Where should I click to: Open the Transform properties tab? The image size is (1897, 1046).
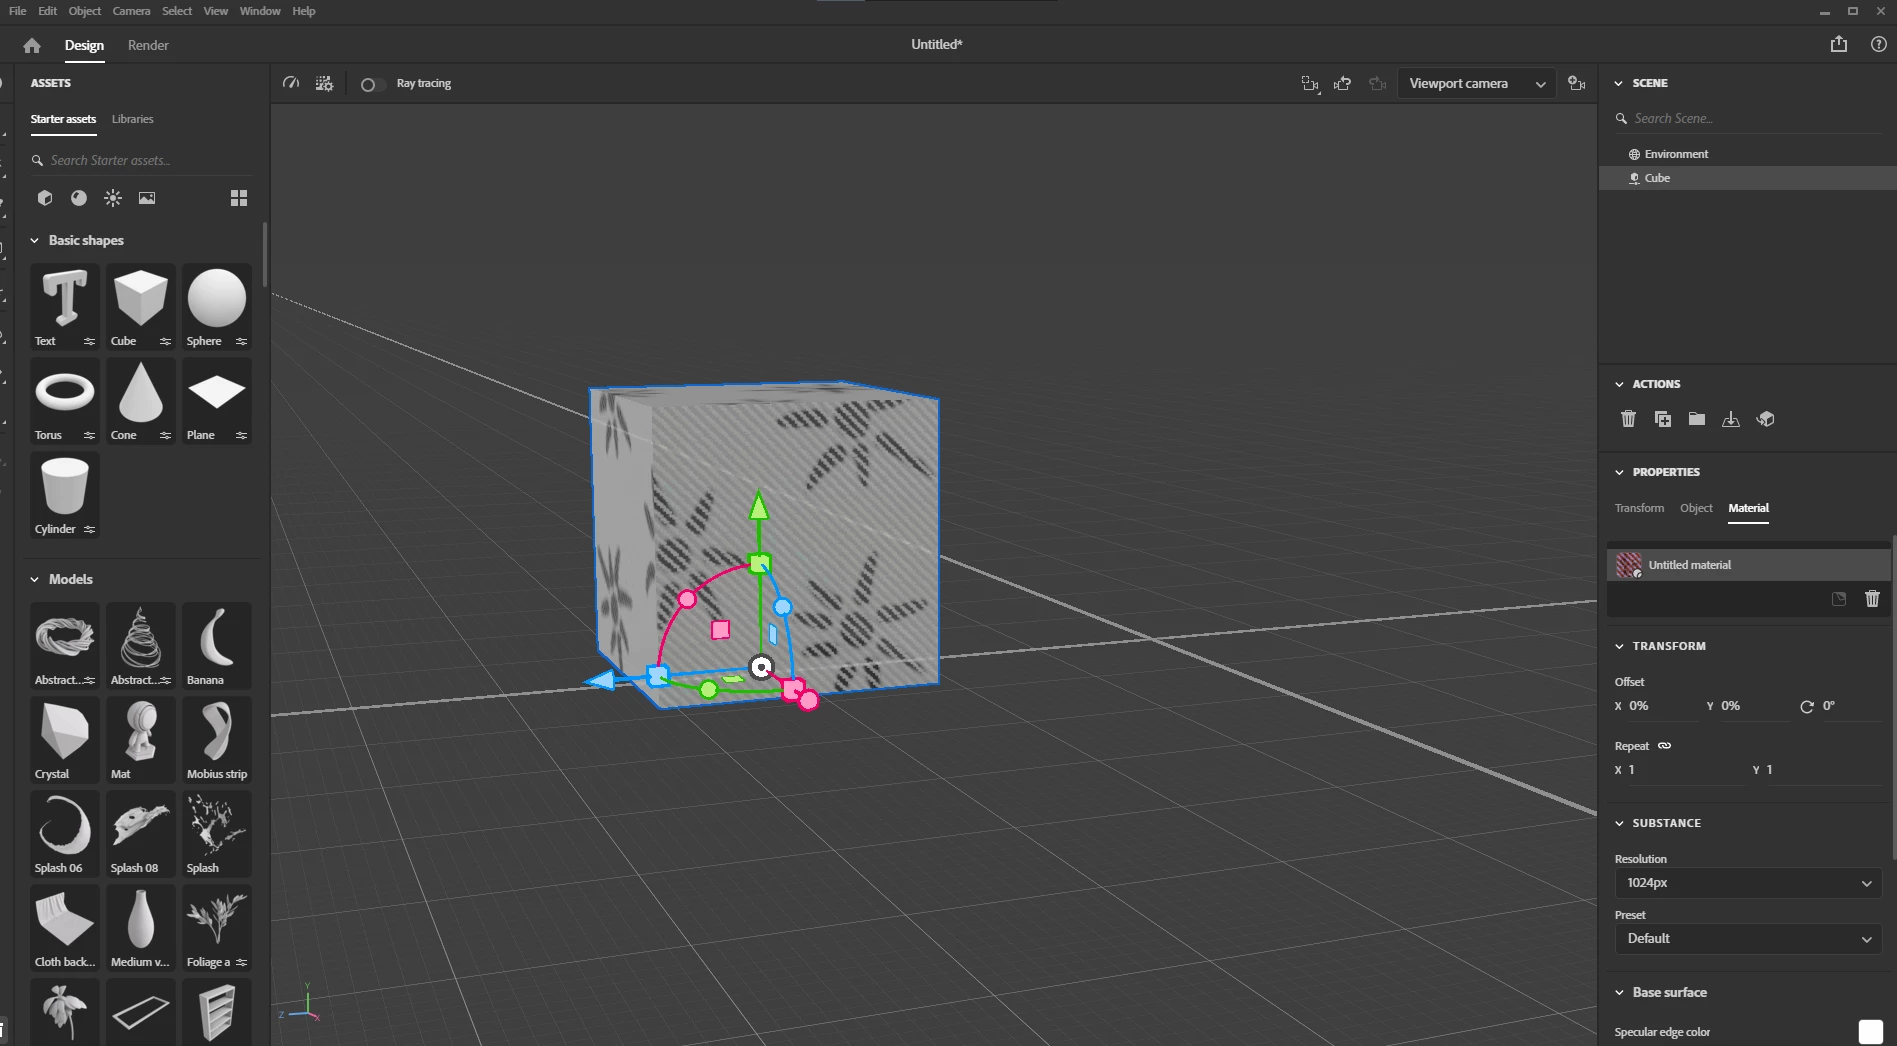[x=1639, y=508]
